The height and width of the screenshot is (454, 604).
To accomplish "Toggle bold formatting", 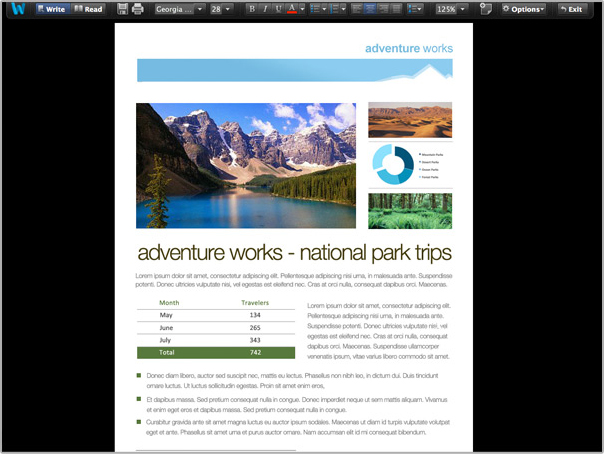I will click(x=251, y=9).
